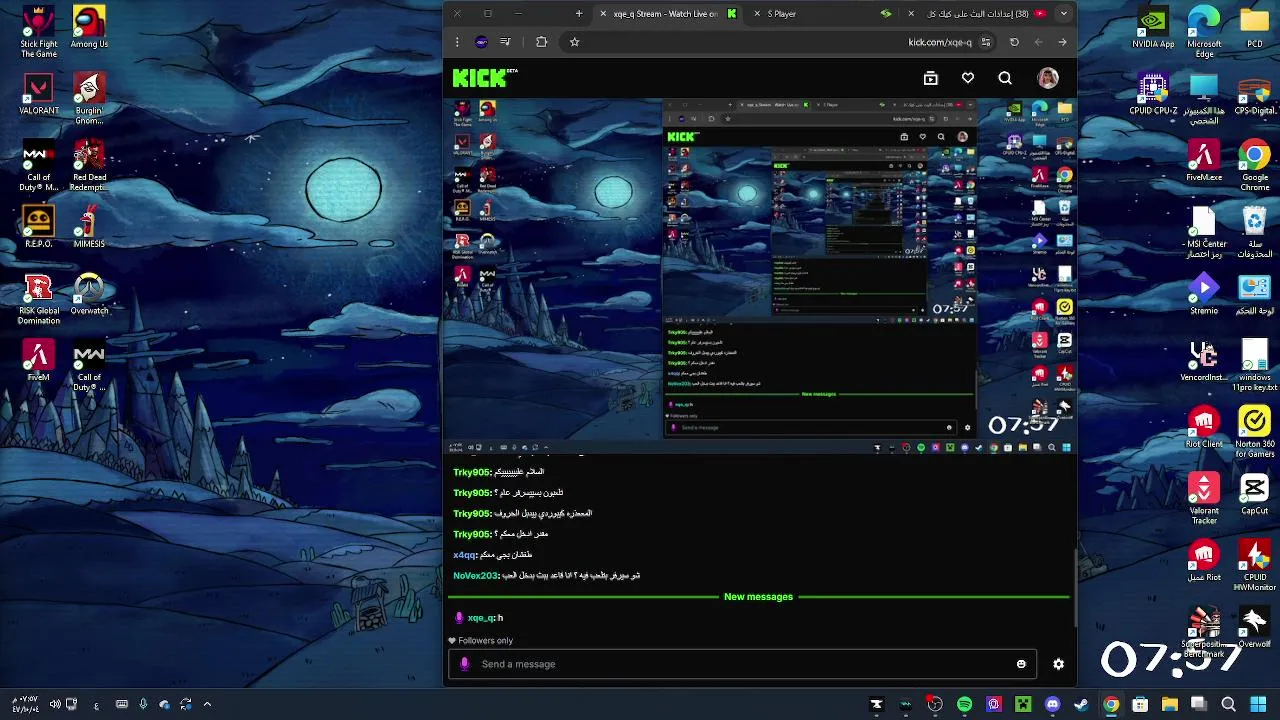
Task: Open the Red Dead Redemption desktop shortcut
Action: pyautogui.click(x=89, y=165)
